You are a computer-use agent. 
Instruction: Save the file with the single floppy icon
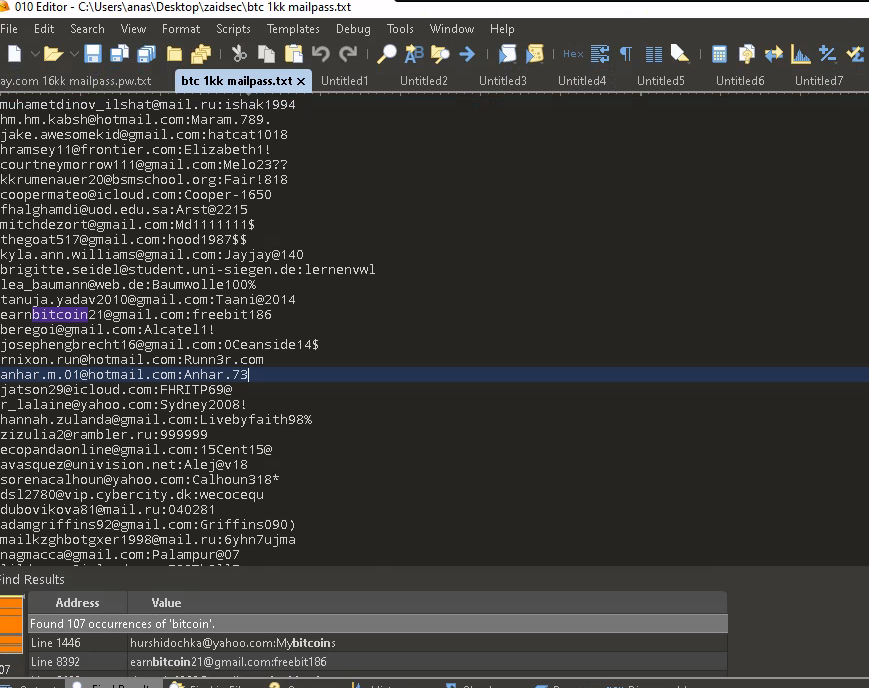click(93, 54)
